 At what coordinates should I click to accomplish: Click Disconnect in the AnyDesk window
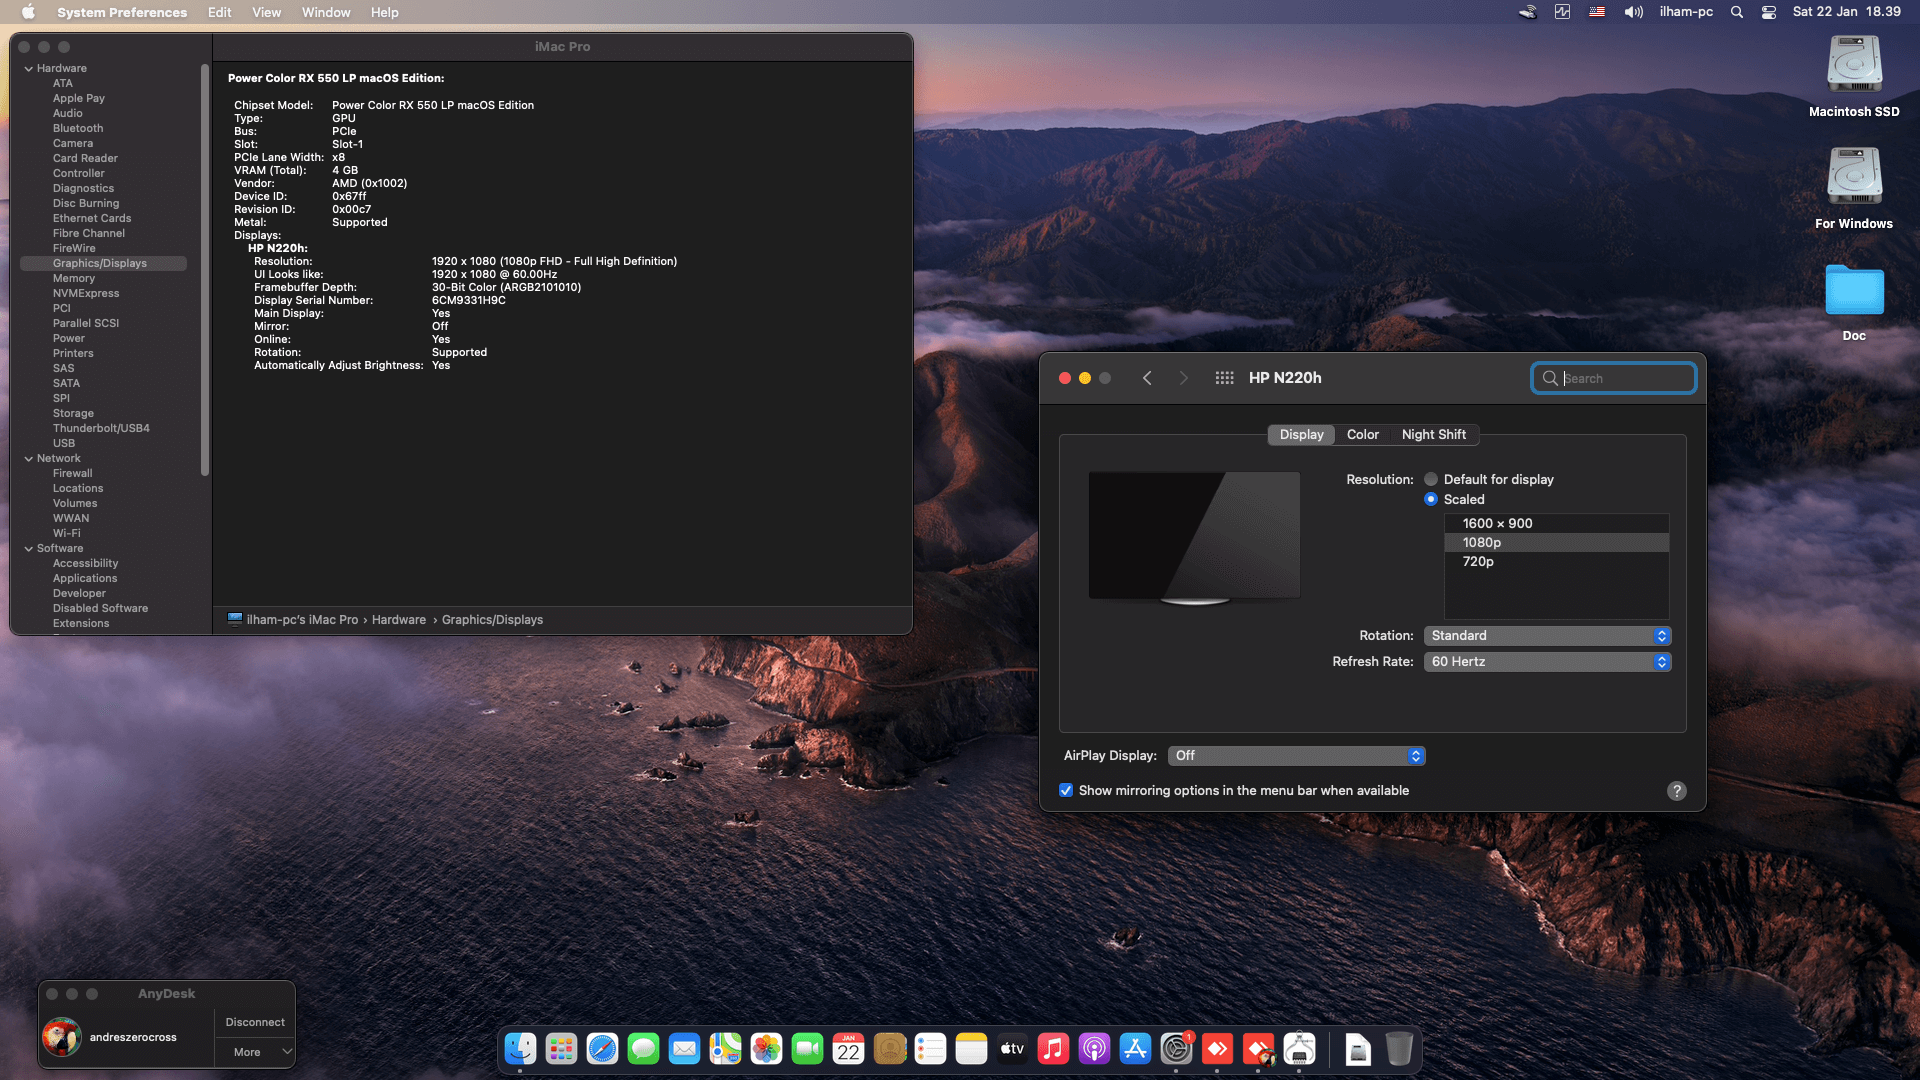click(254, 1022)
